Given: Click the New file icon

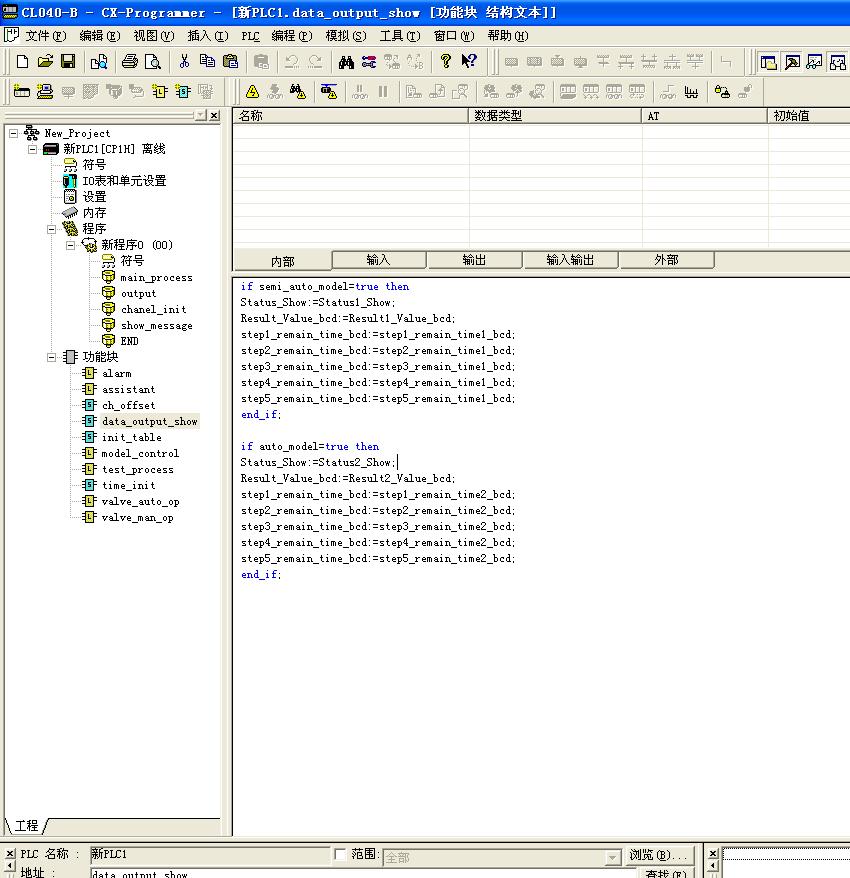Looking at the screenshot, I should click(22, 62).
